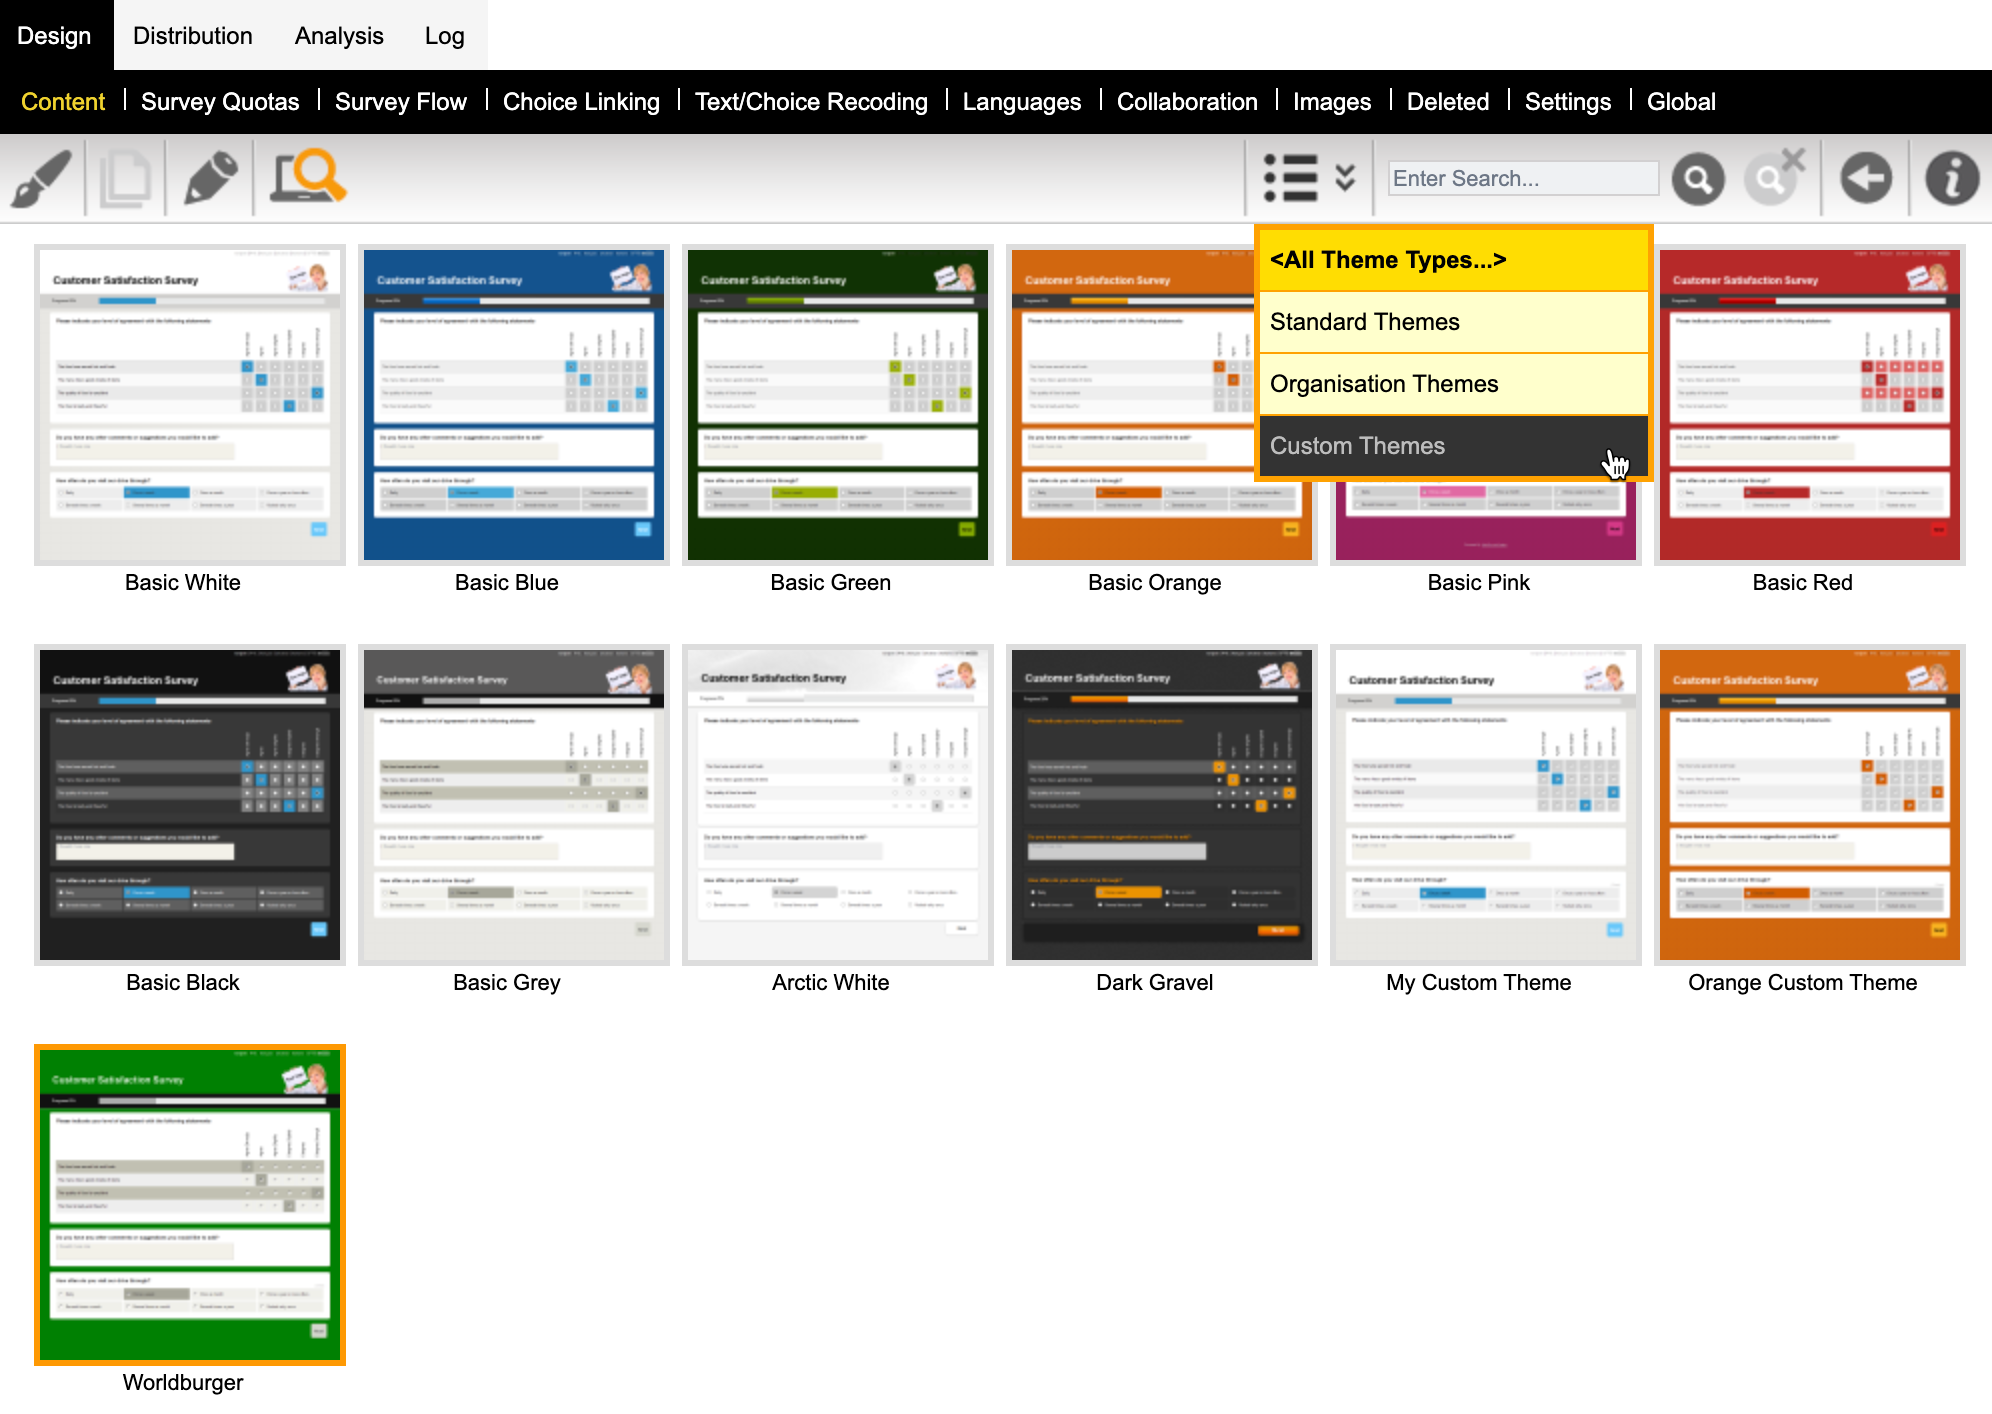Open the Analysis tab

click(339, 35)
